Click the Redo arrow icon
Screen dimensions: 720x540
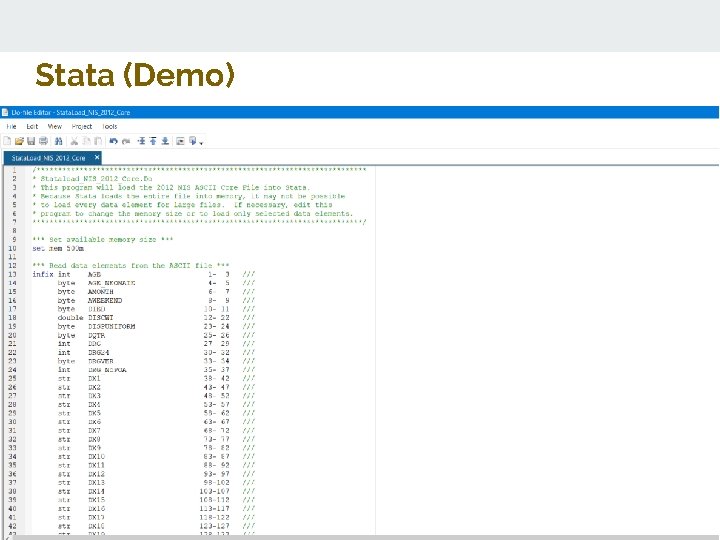pyautogui.click(x=126, y=141)
